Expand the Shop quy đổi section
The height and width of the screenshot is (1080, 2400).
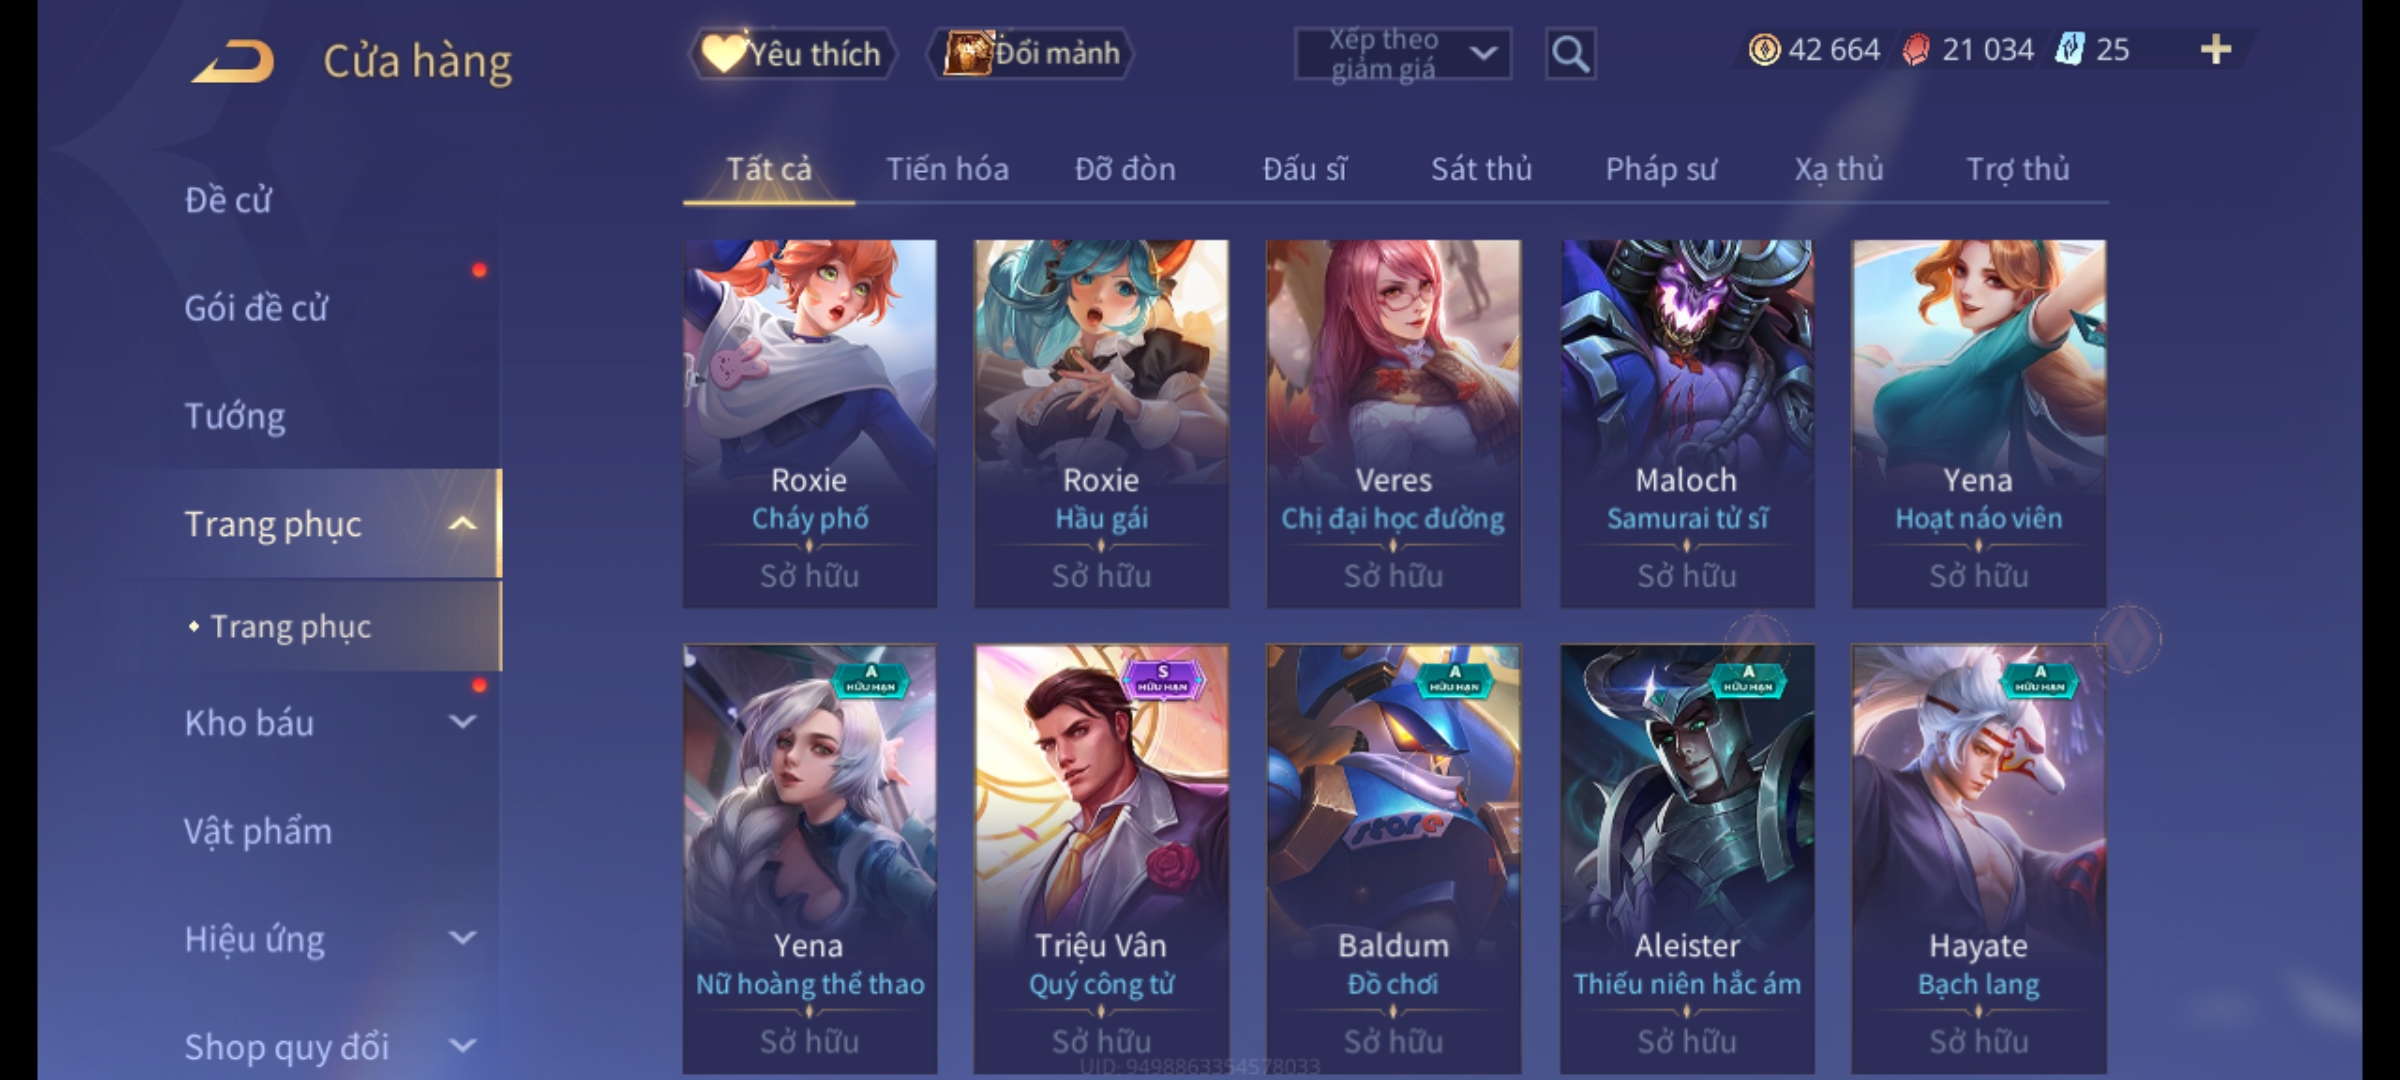(462, 1045)
